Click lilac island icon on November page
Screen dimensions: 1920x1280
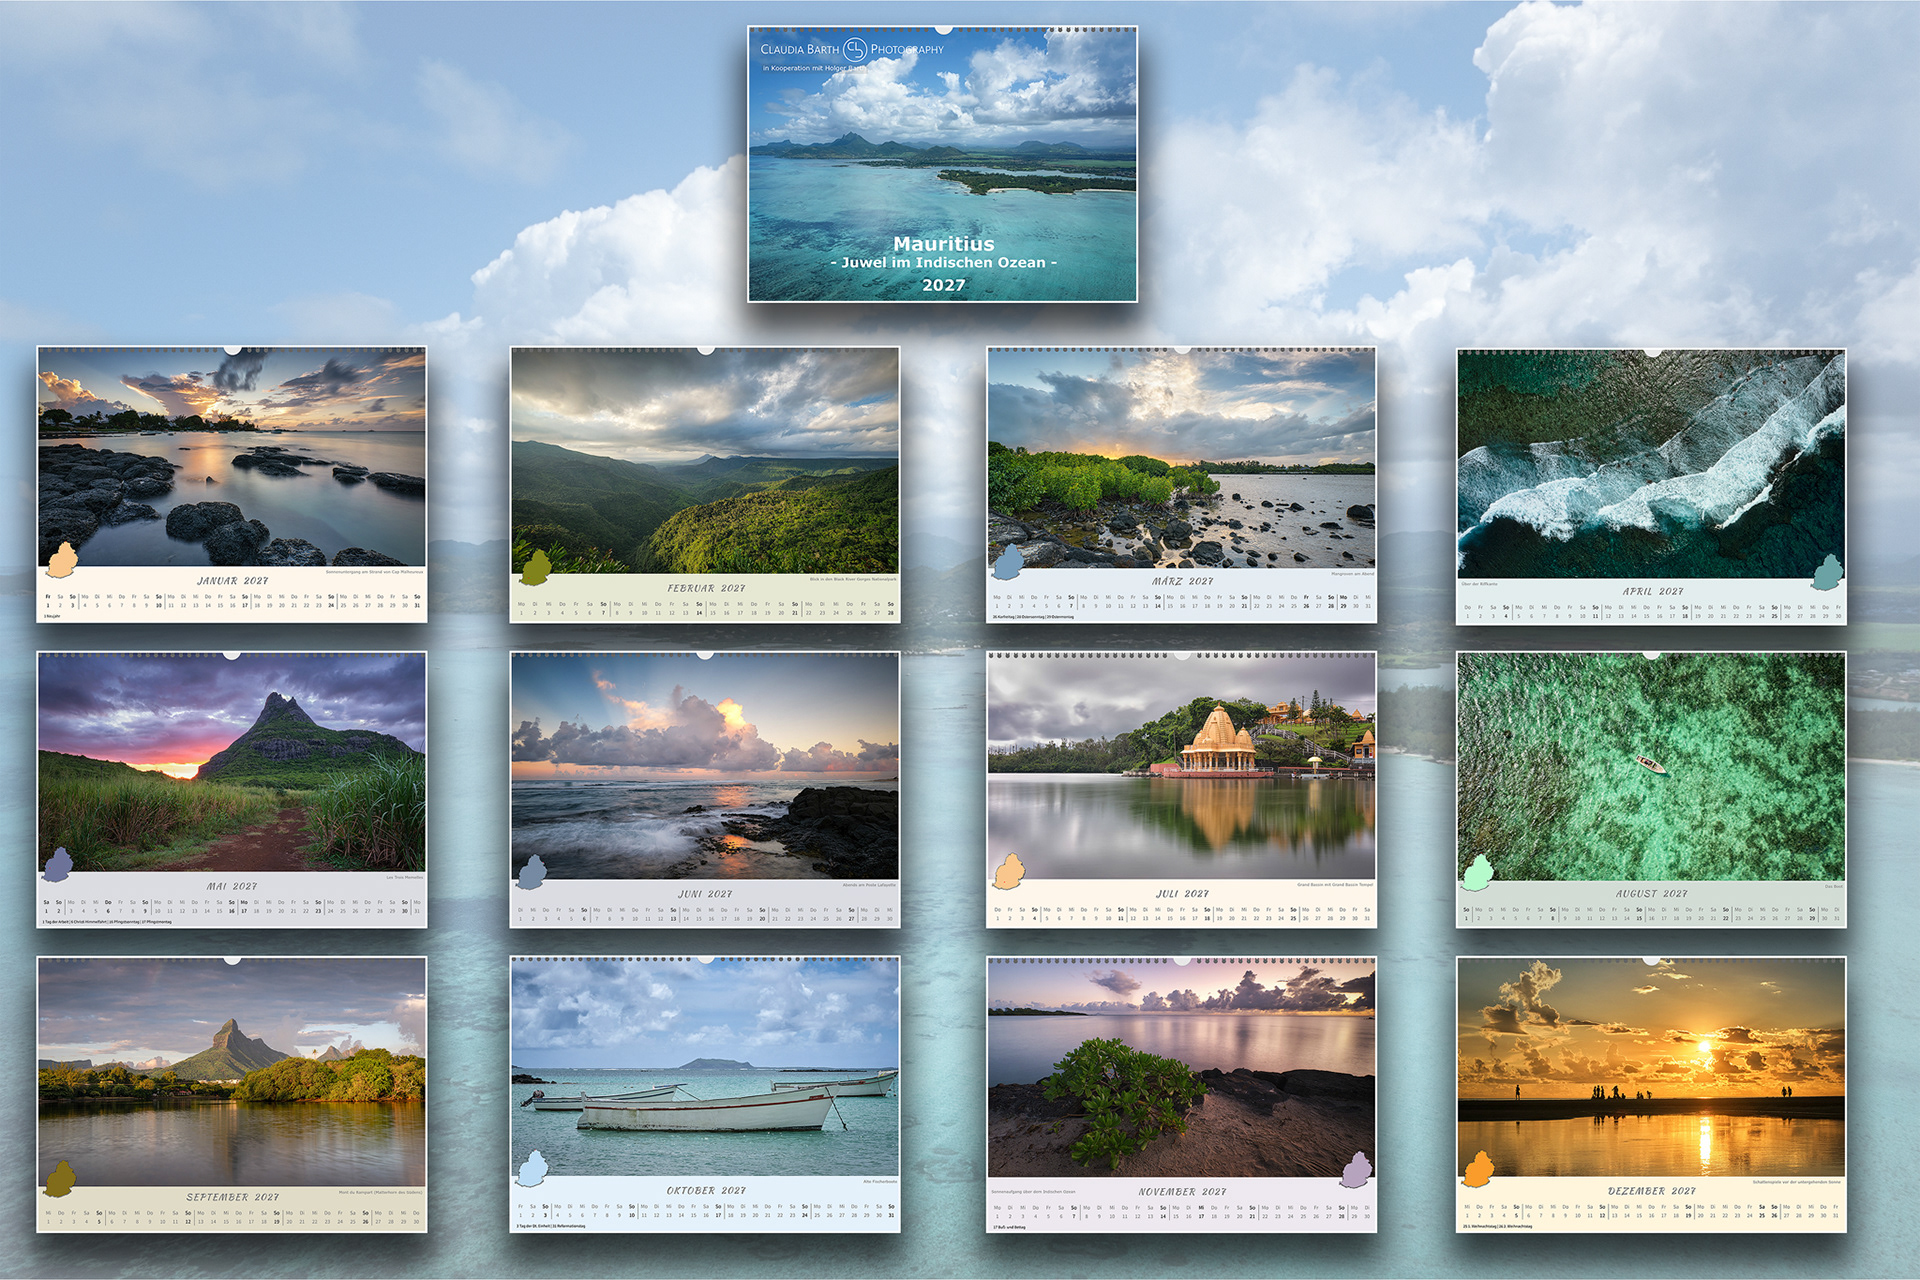coord(1356,1169)
